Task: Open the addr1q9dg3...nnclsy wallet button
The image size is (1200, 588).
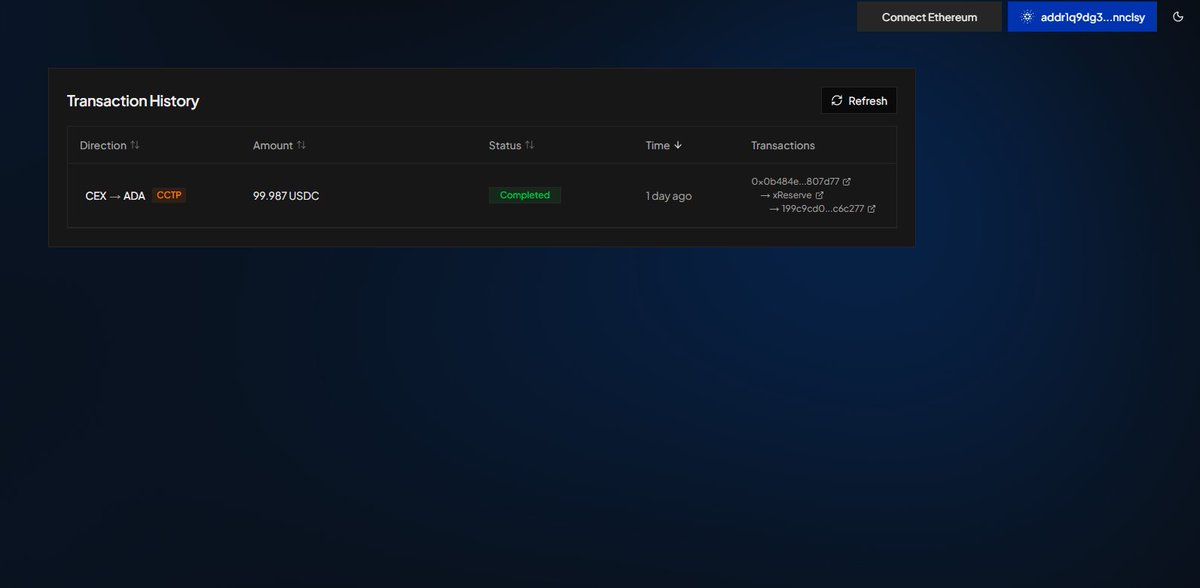Action: (1082, 17)
